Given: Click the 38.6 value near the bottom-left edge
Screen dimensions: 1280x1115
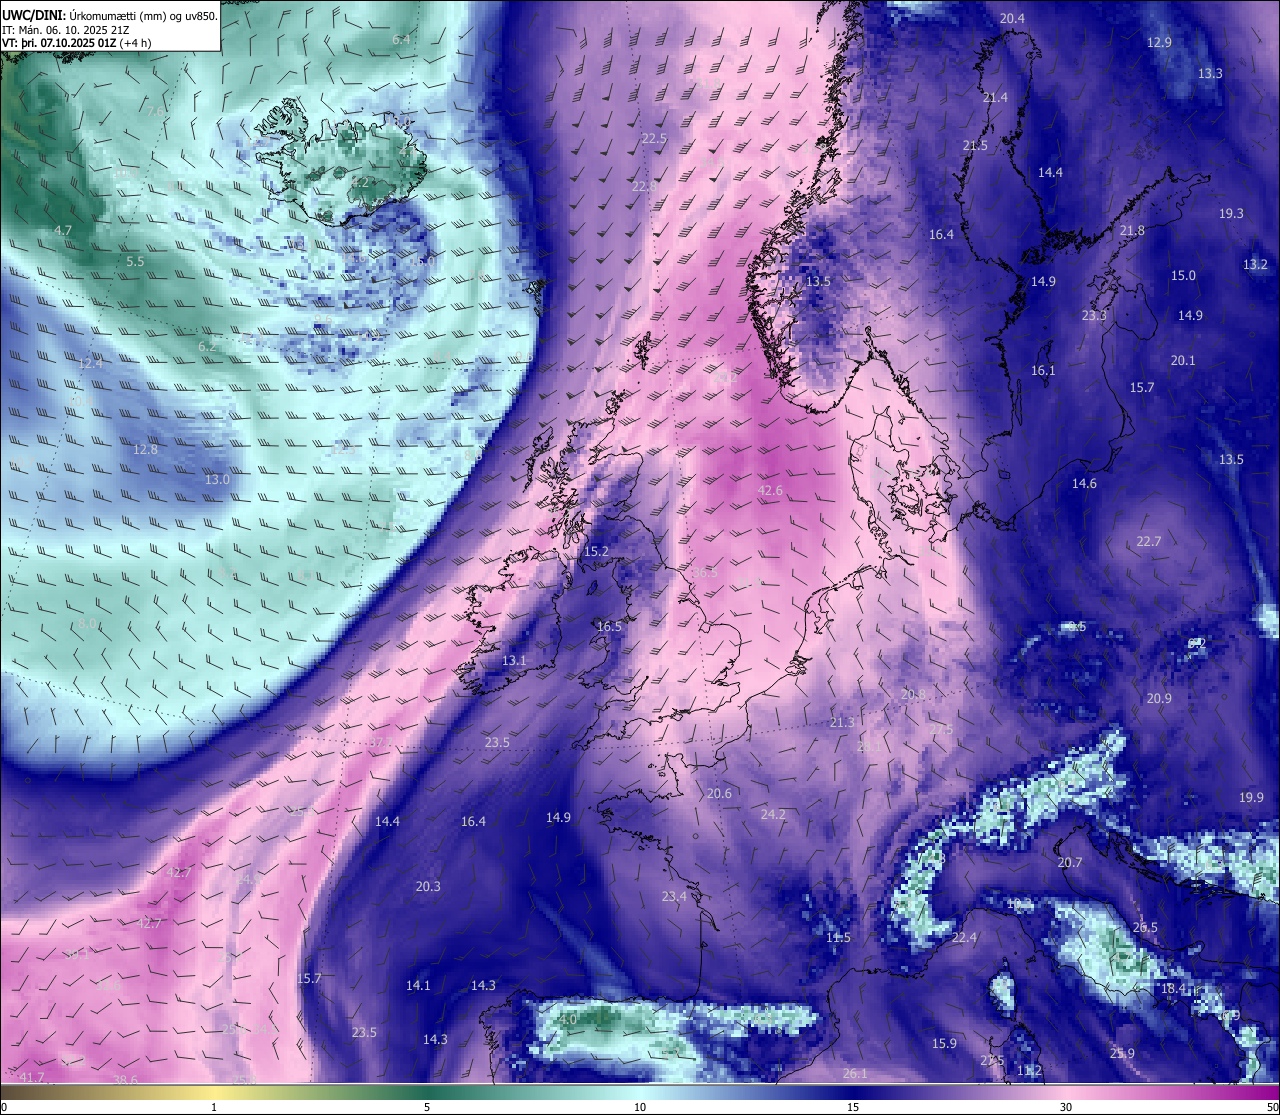Looking at the screenshot, I should pos(125,1080).
